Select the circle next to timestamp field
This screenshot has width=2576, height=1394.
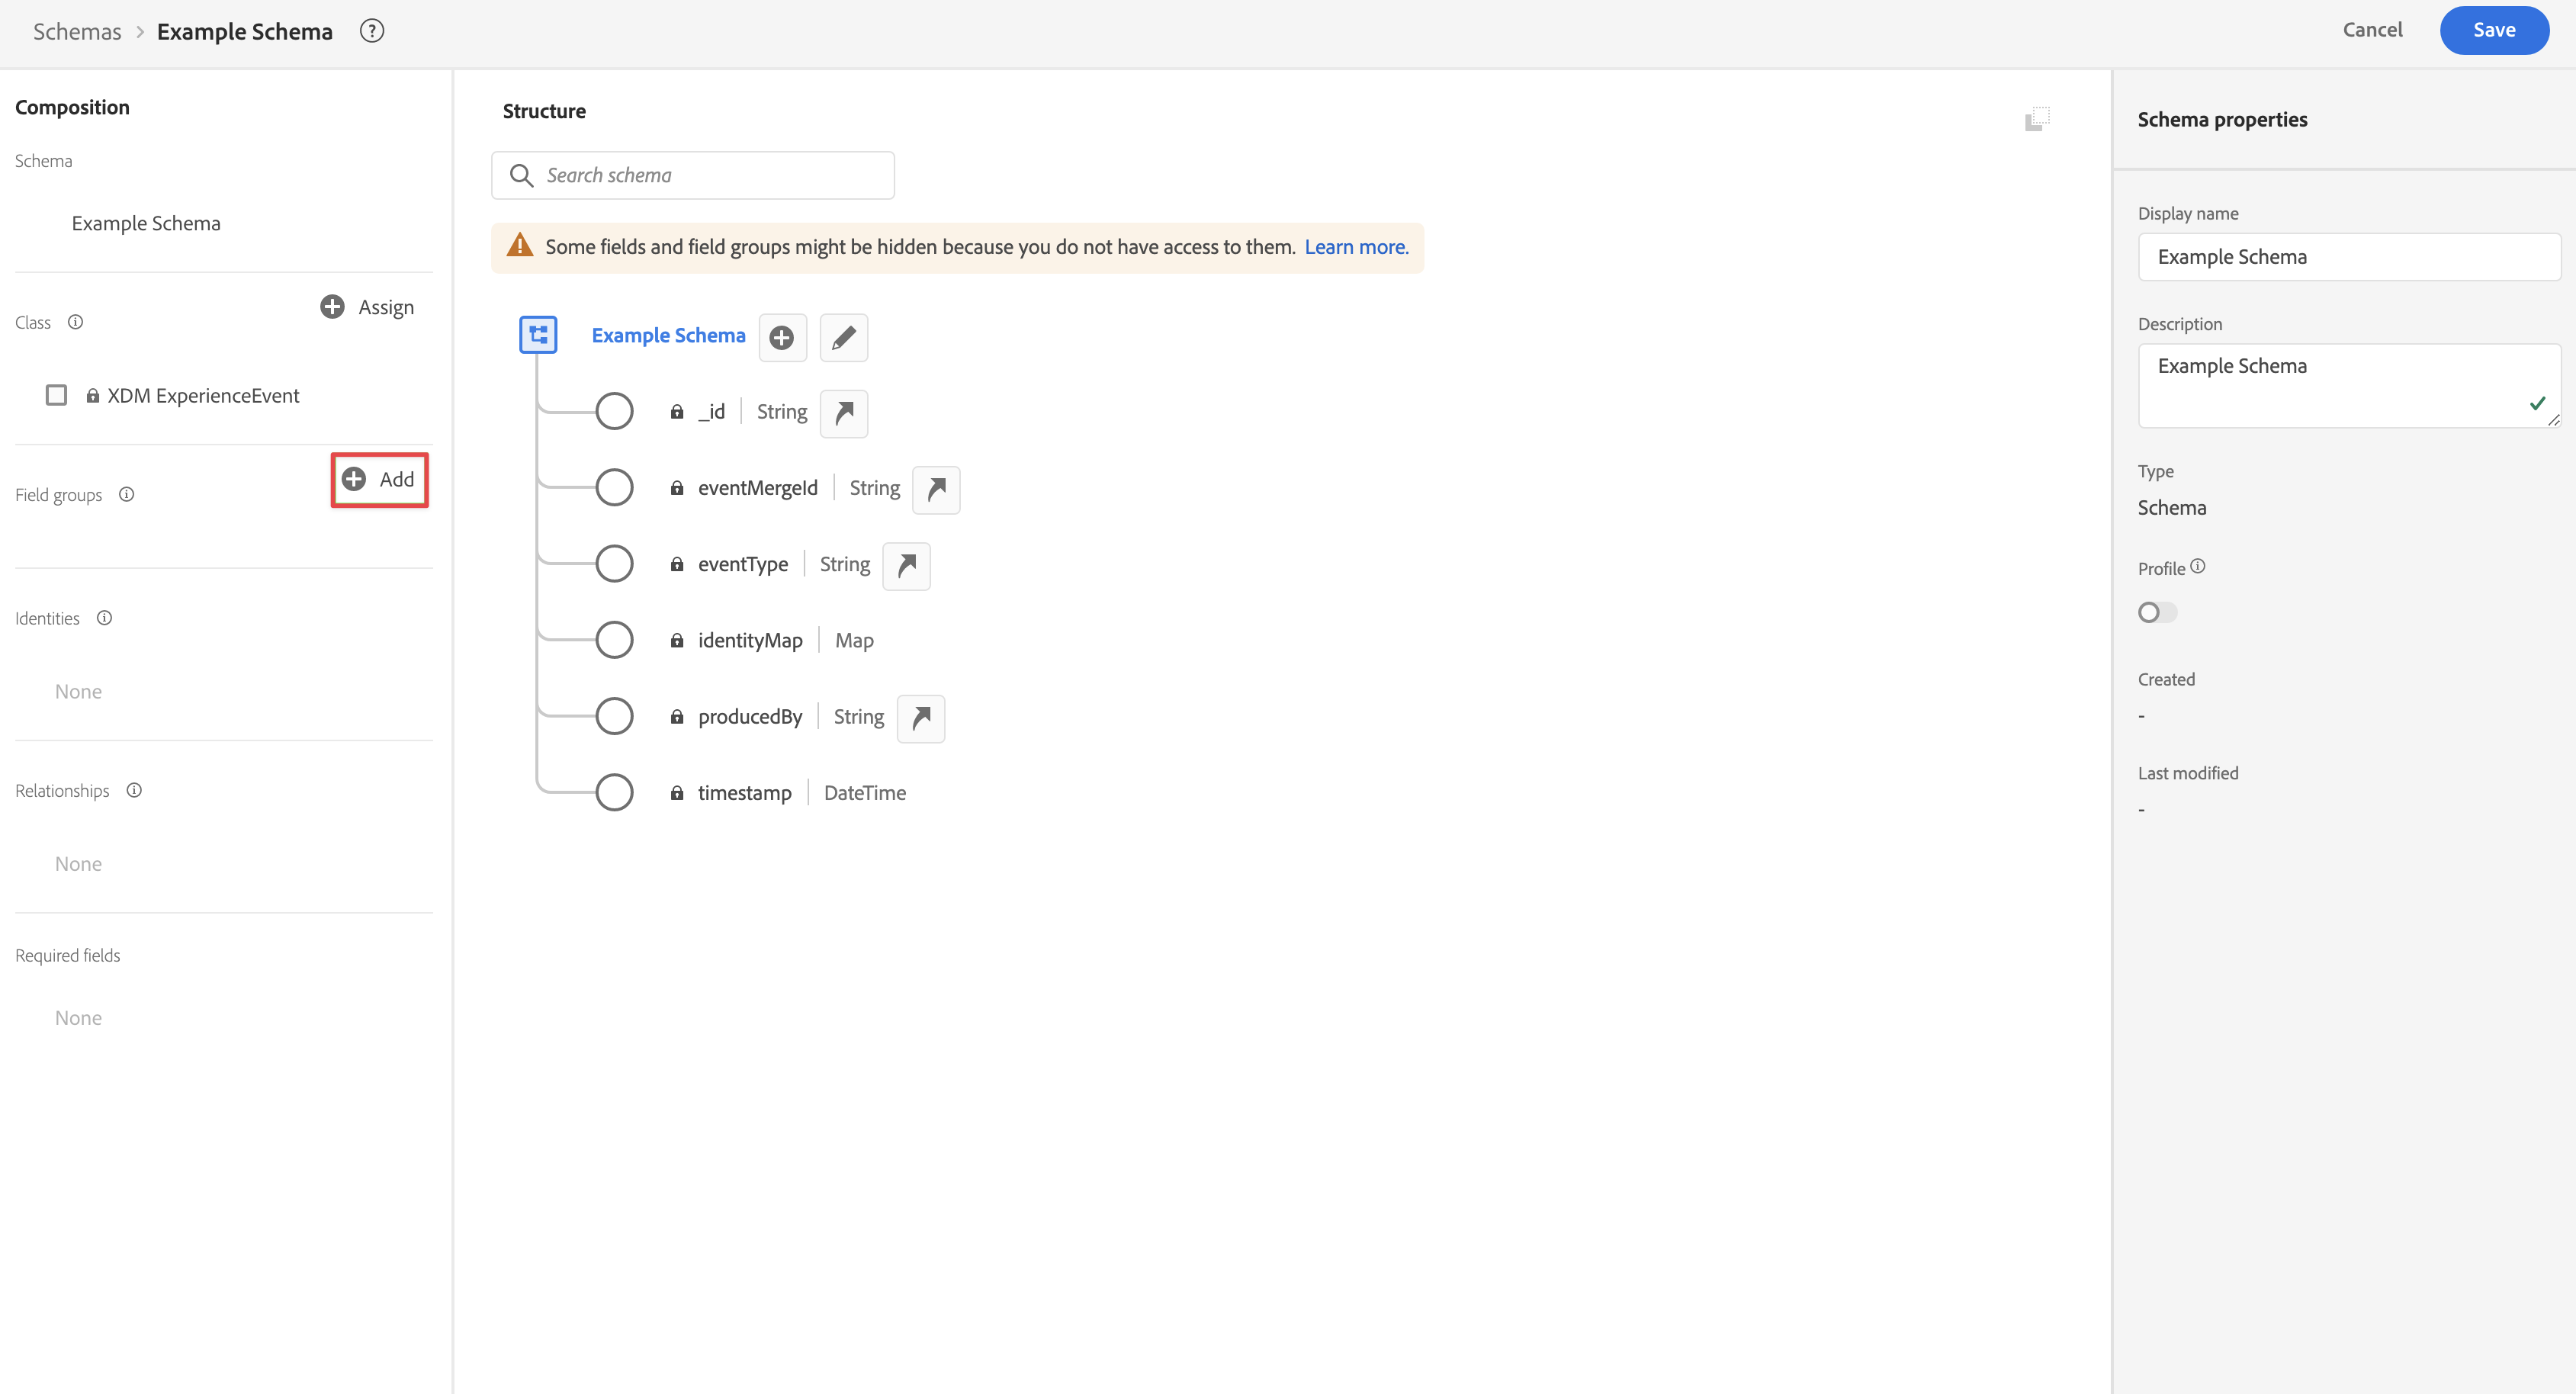(x=614, y=793)
